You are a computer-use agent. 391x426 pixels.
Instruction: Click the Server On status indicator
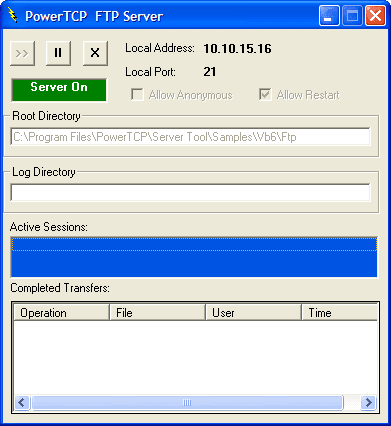pyautogui.click(x=59, y=90)
